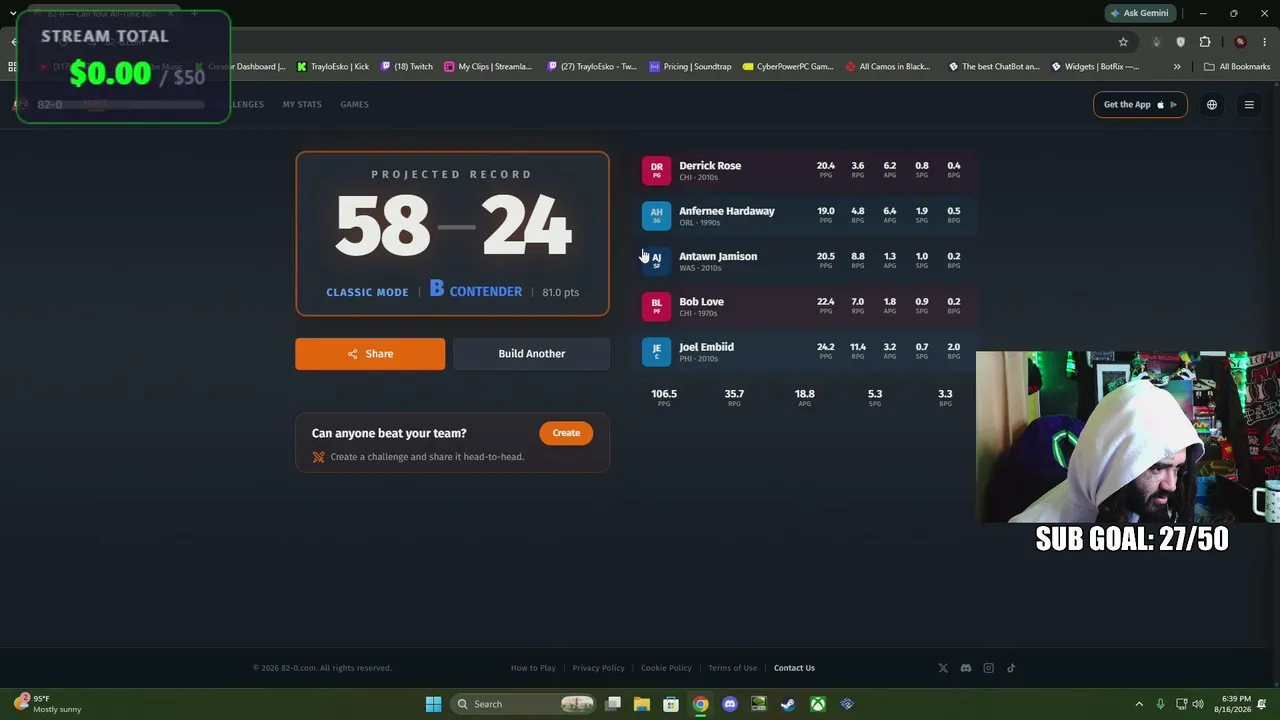
Task: Bookmark this page with the star icon
Action: tap(1123, 42)
